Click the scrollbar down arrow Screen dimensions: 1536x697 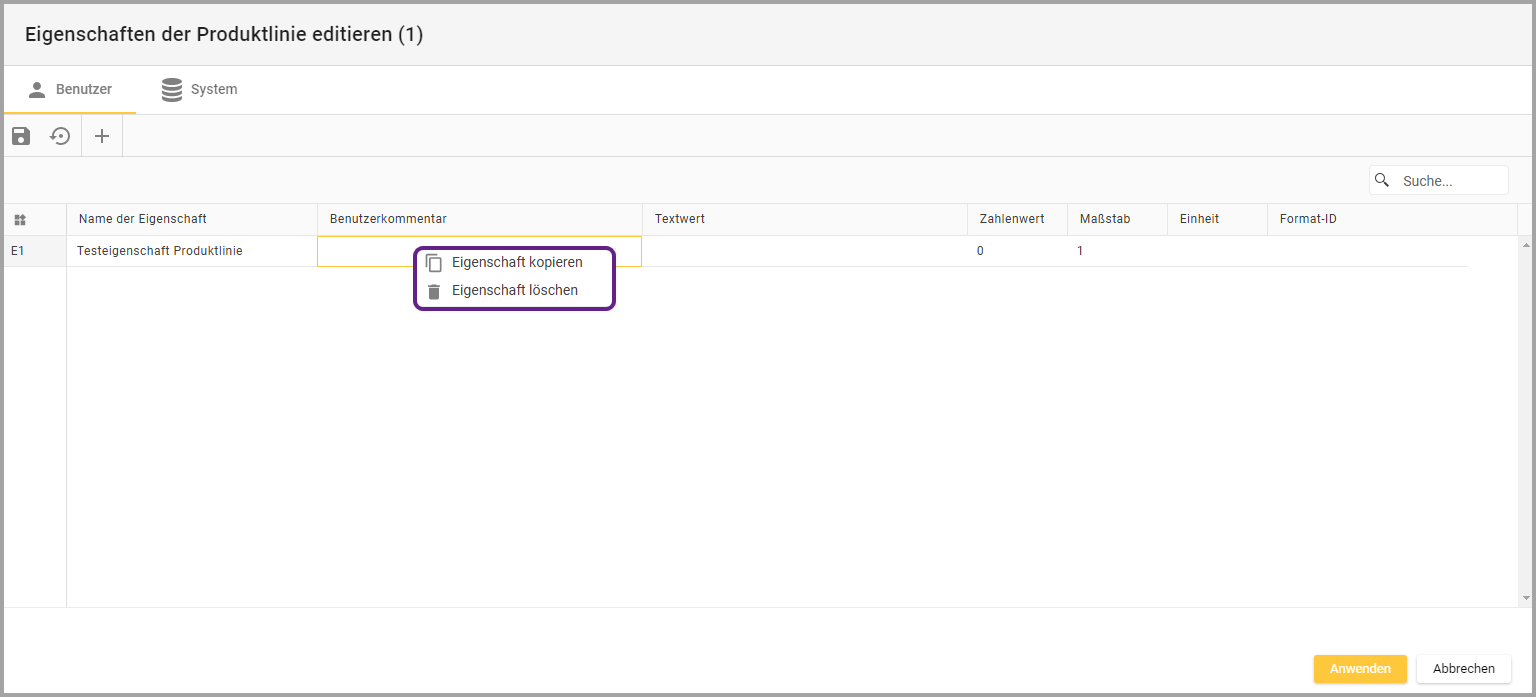[1525, 598]
